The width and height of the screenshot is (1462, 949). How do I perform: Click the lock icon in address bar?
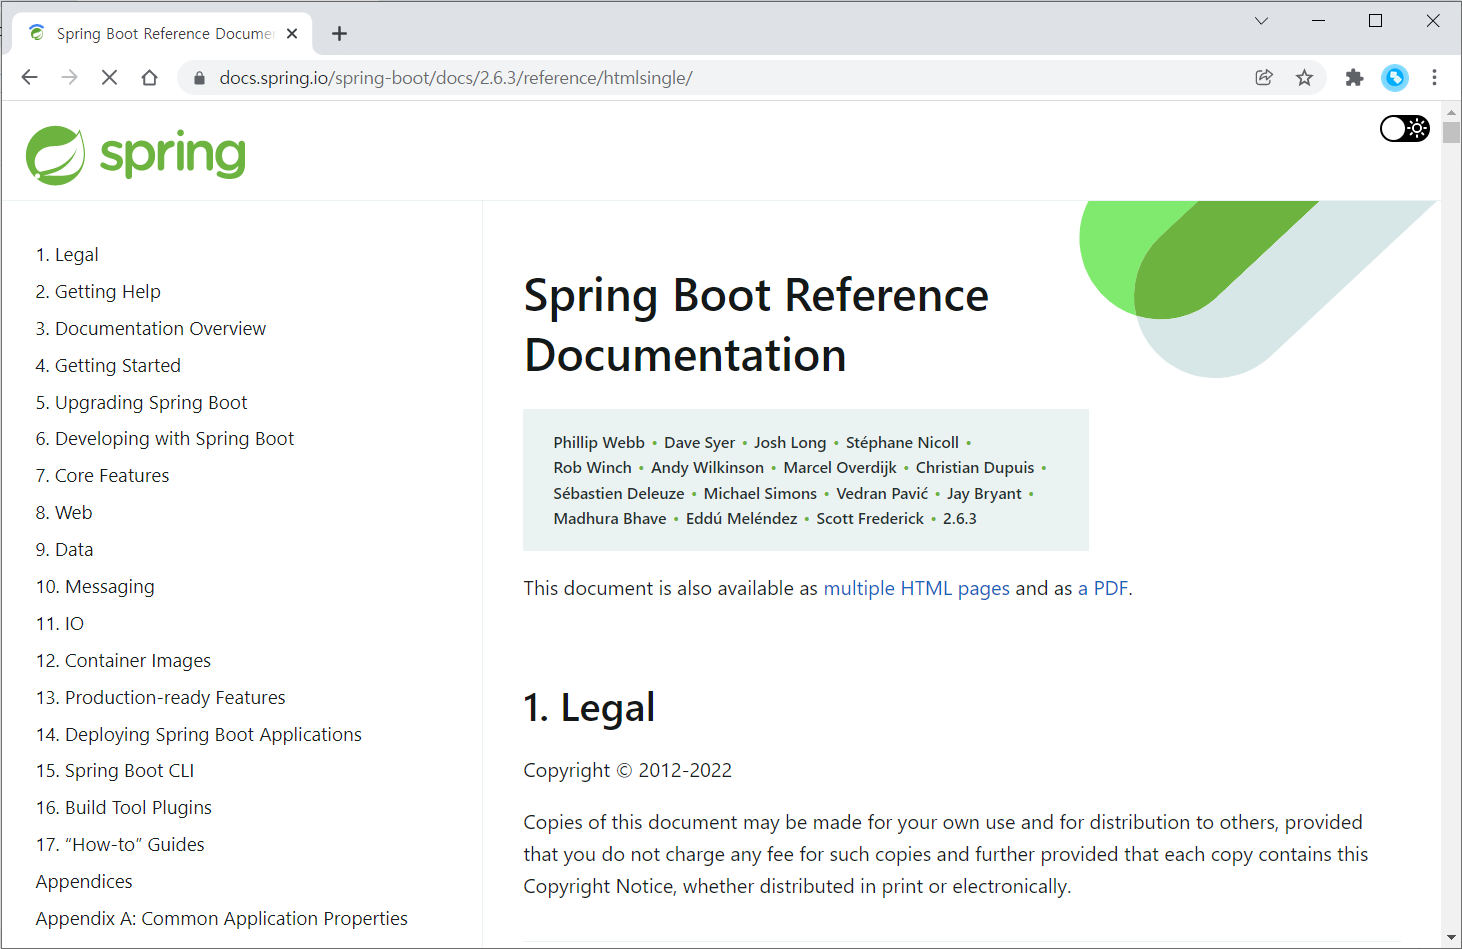point(199,78)
